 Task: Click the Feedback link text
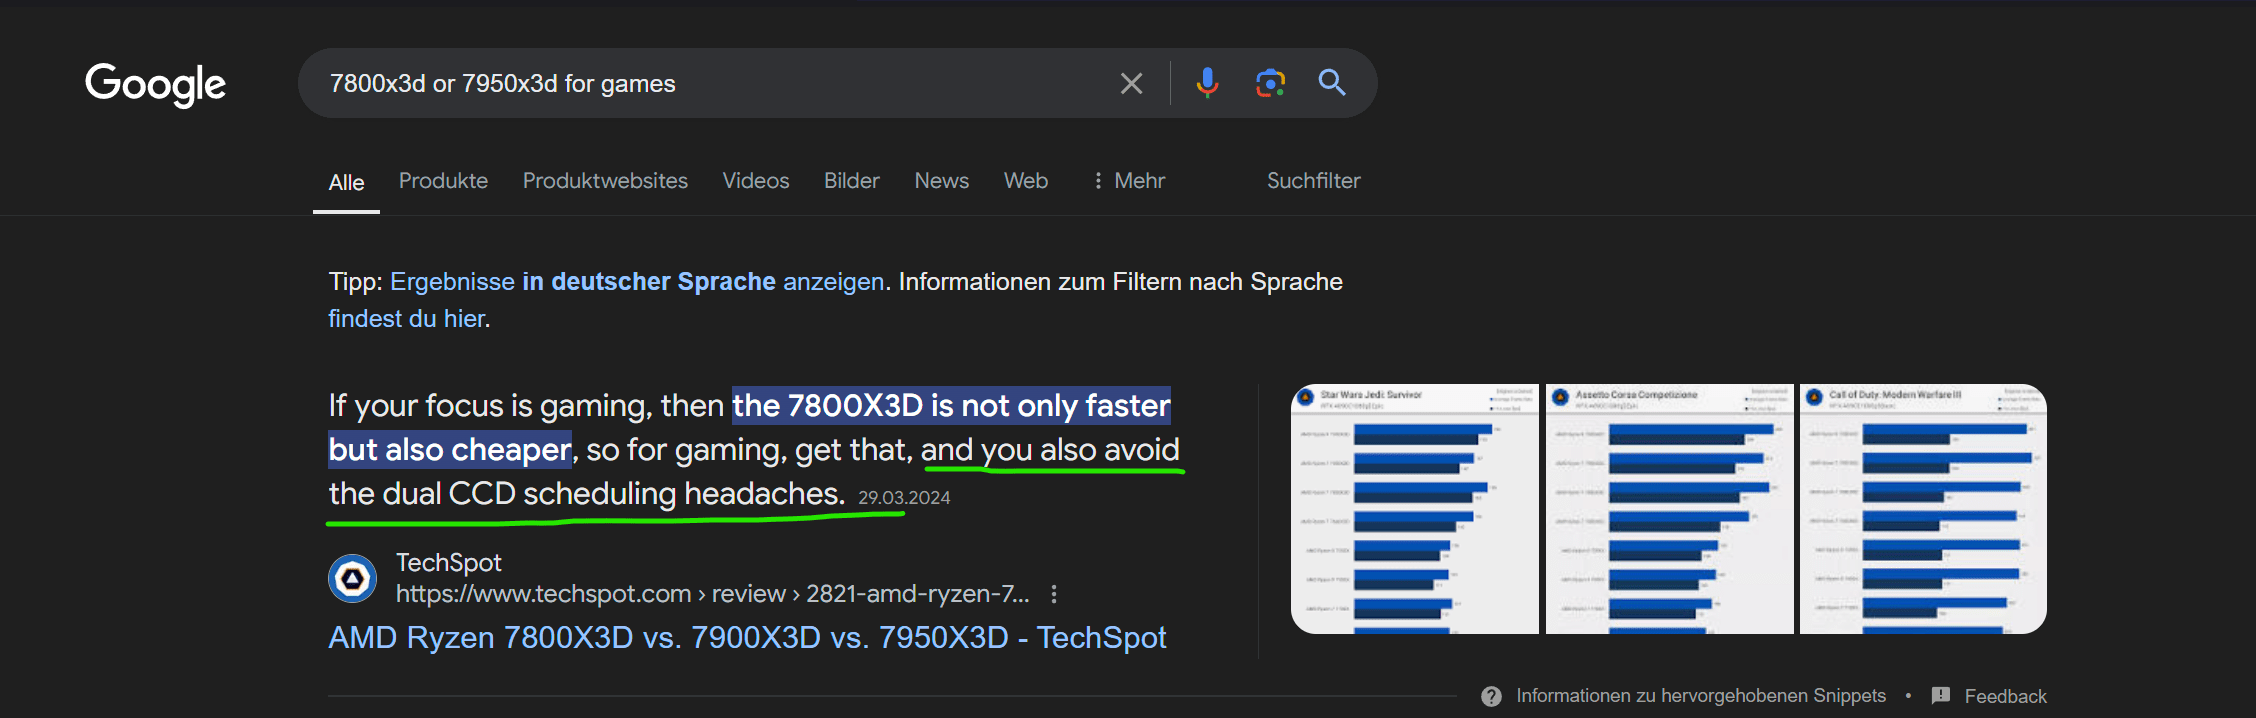pos(2005,696)
